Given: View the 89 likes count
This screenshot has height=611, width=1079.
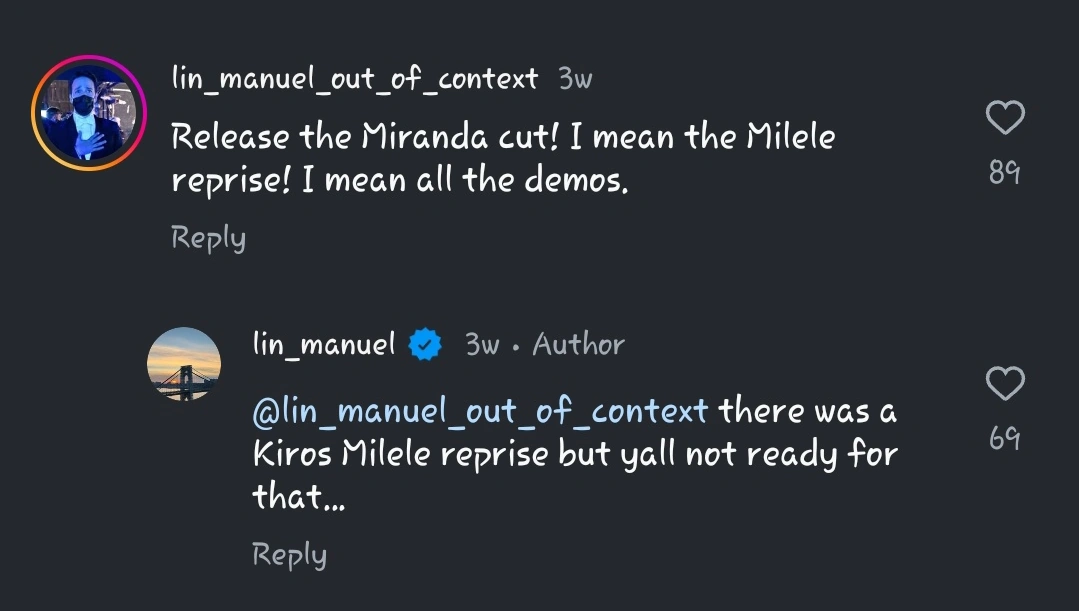Looking at the screenshot, I should 1004,174.
